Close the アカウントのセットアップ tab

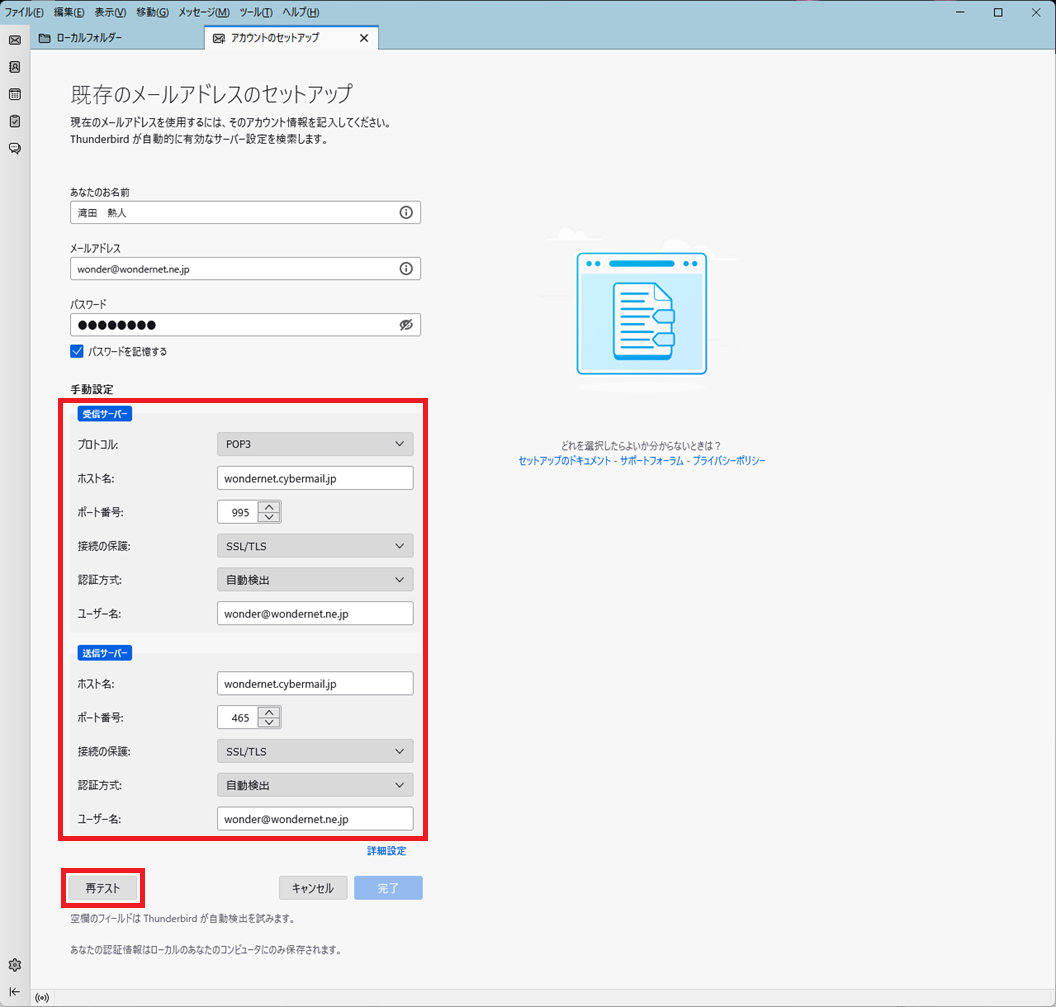364,38
